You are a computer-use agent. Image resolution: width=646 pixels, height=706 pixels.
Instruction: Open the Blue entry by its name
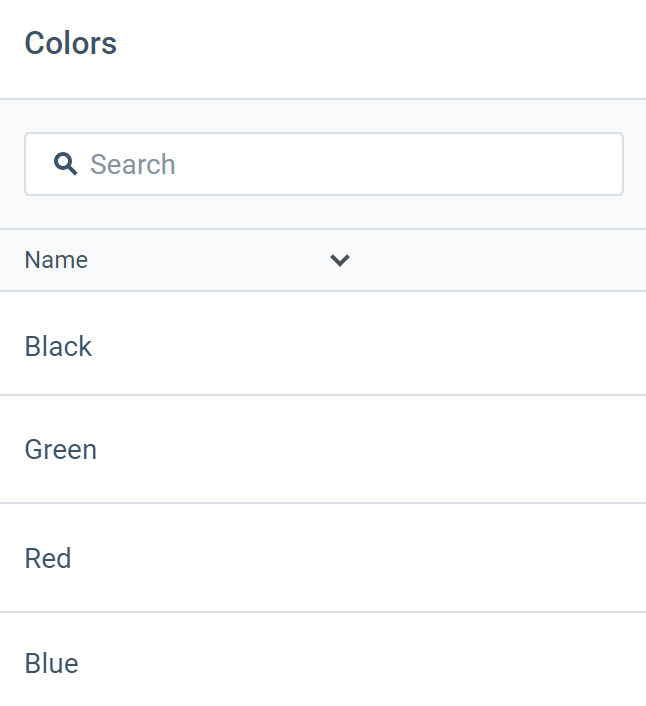[51, 664]
